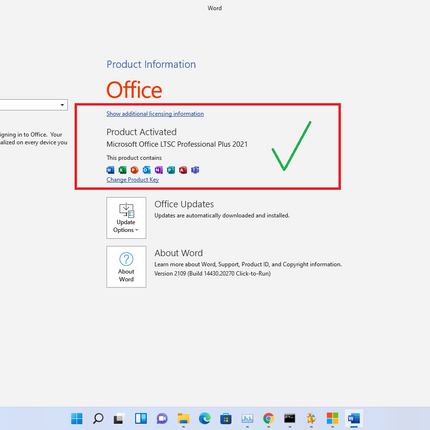Click the Product Activated text
Image resolution: width=430 pixels, height=430 pixels.
(x=141, y=132)
